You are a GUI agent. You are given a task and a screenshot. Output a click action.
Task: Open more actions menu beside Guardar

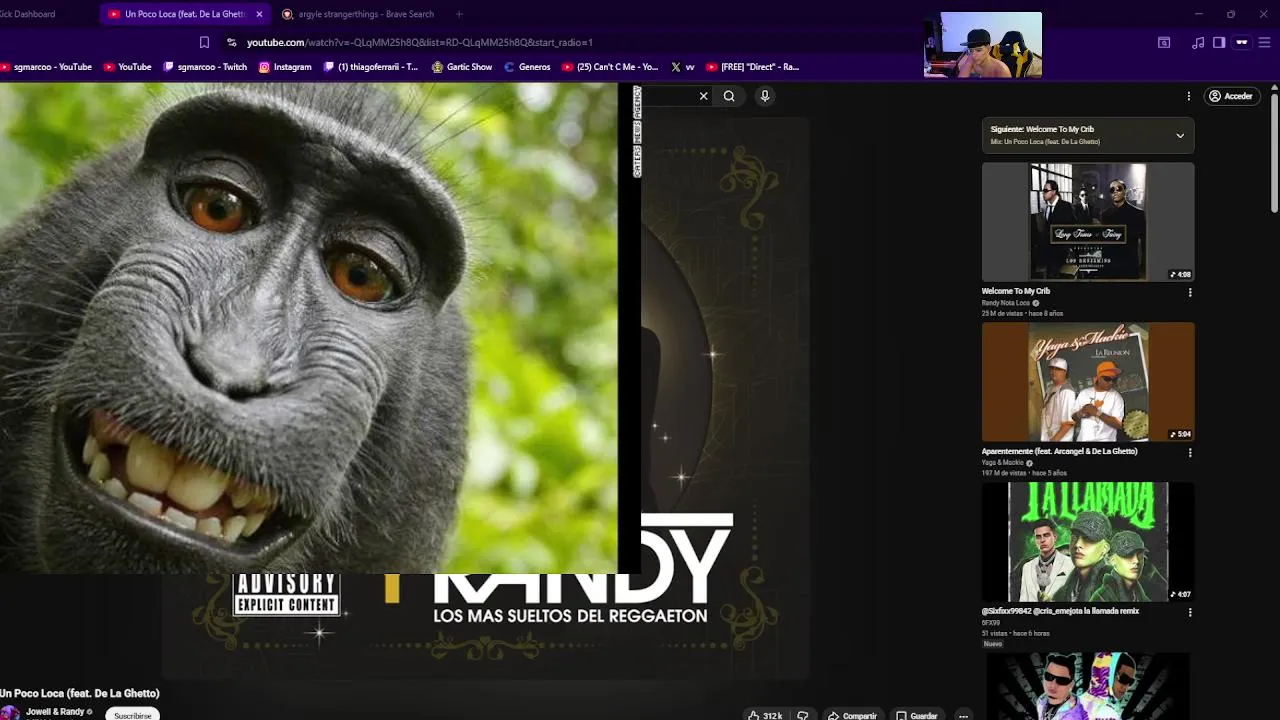click(x=963, y=715)
